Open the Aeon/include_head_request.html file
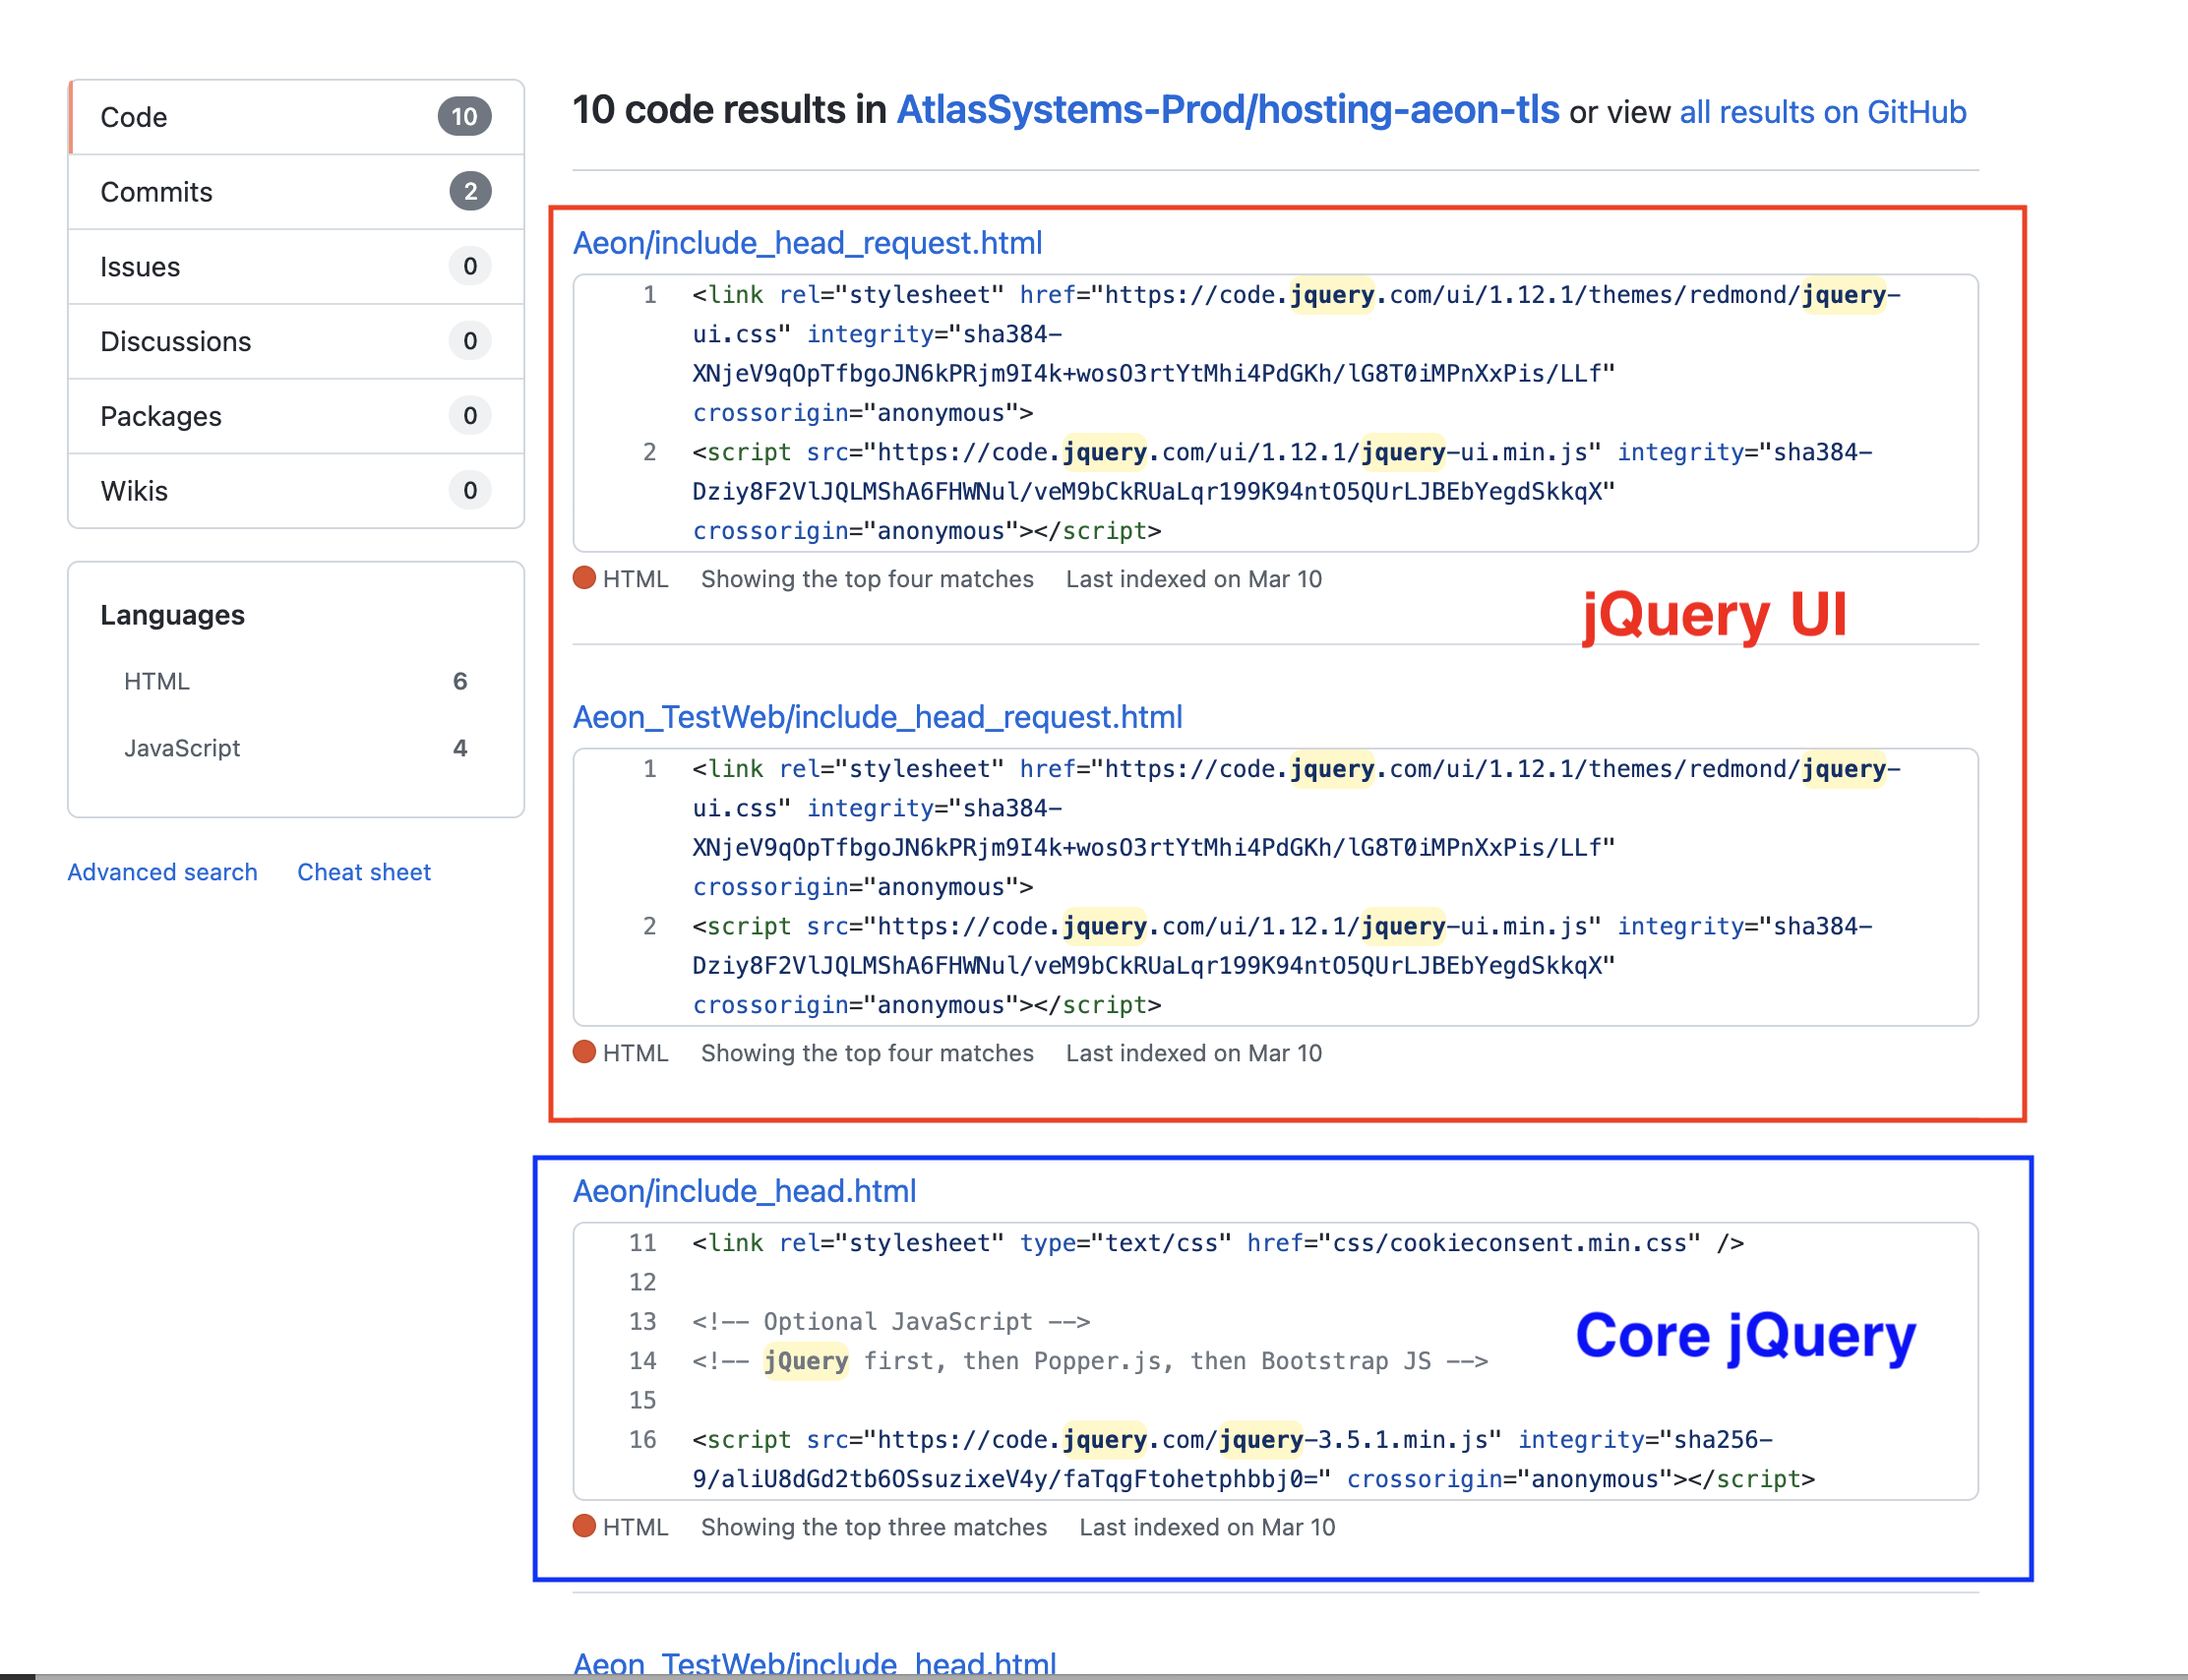Screen dimensions: 2188x1680 click(x=808, y=243)
